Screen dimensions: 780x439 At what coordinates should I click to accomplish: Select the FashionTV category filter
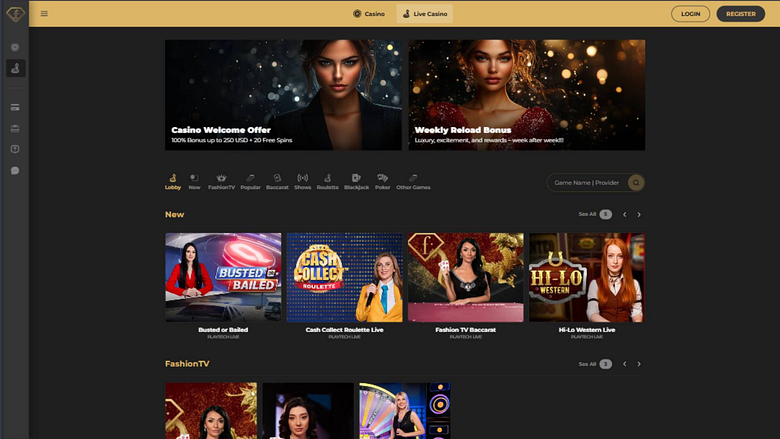tap(221, 182)
